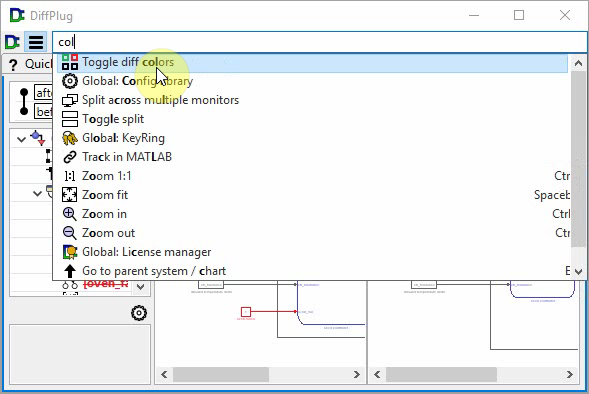This screenshot has width=589, height=394.
Task: Select Zoom fit command
Action: pos(312,195)
